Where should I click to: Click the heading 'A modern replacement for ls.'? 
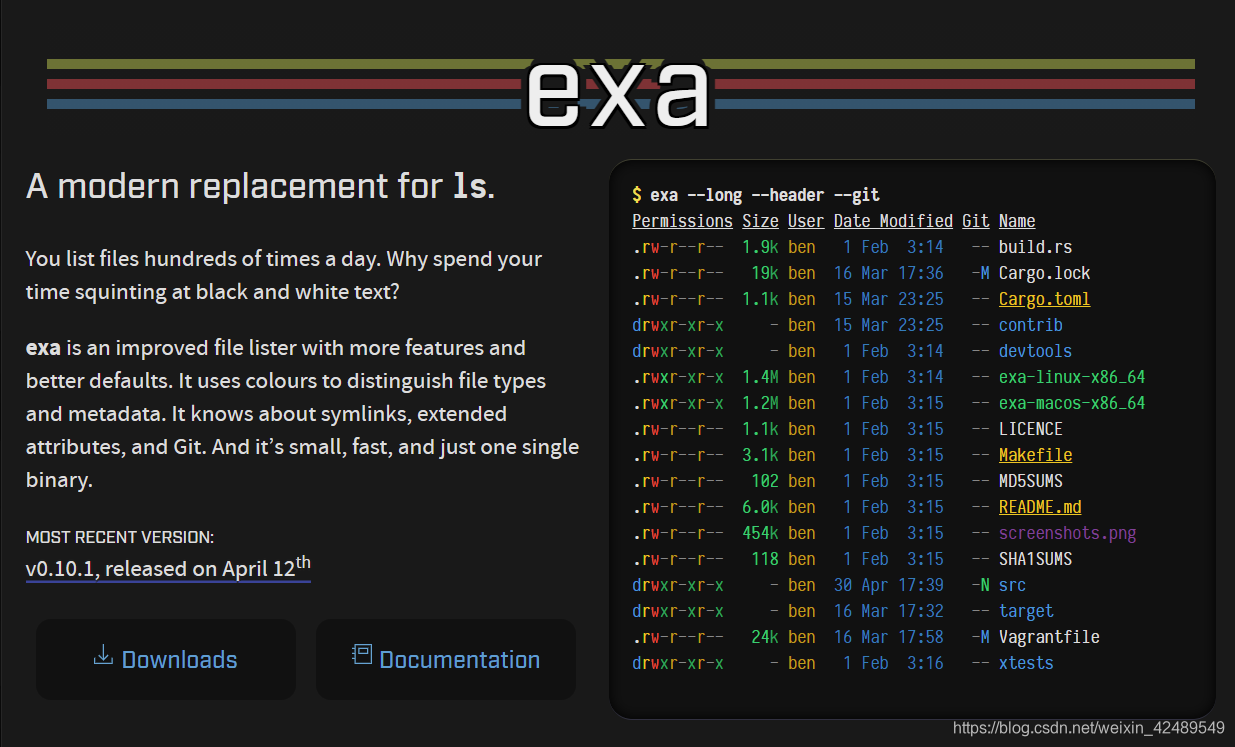(x=260, y=186)
